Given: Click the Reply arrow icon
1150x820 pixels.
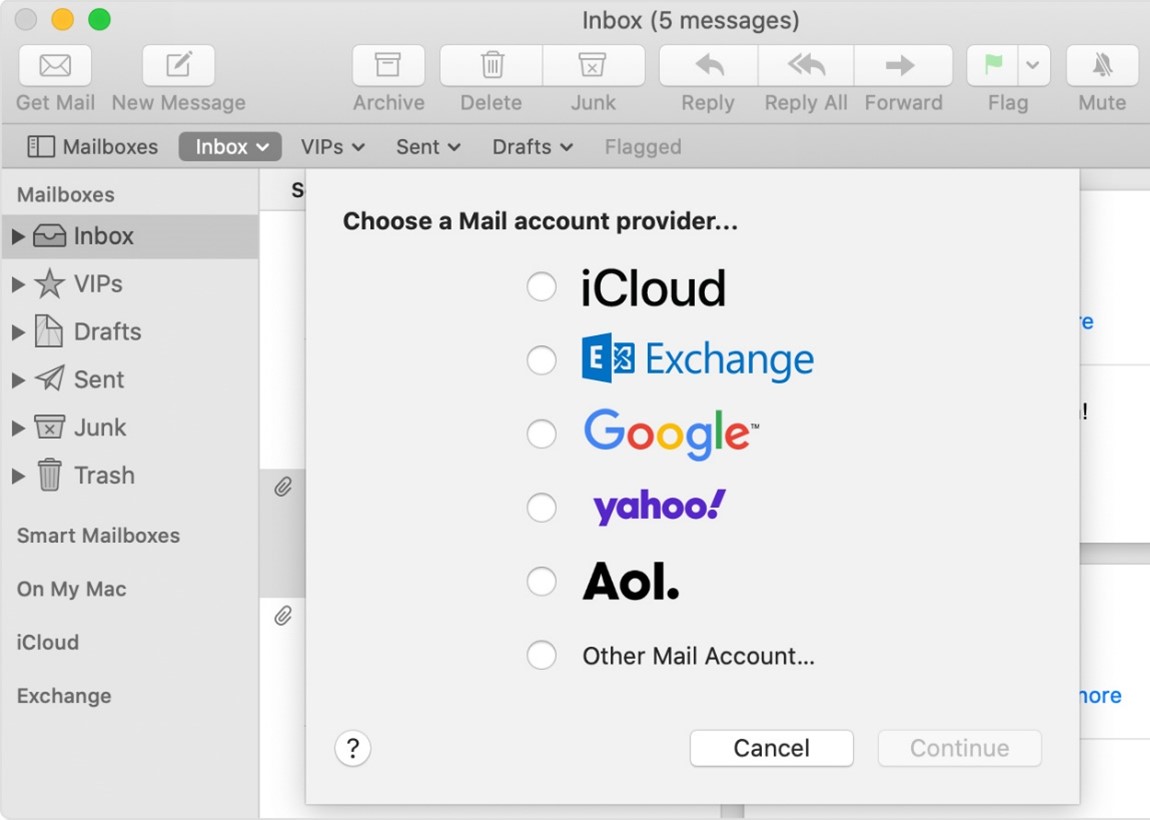Looking at the screenshot, I should click(x=708, y=65).
